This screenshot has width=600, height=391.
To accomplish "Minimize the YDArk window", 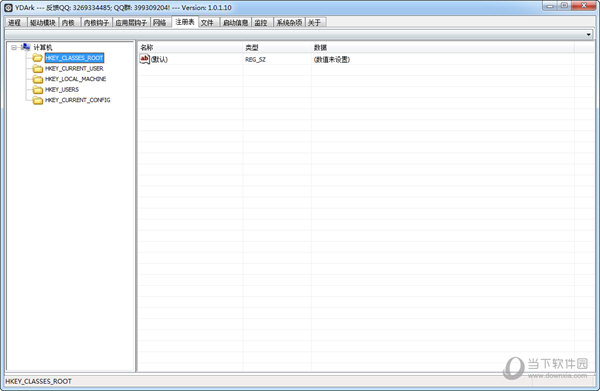I will click(550, 6).
